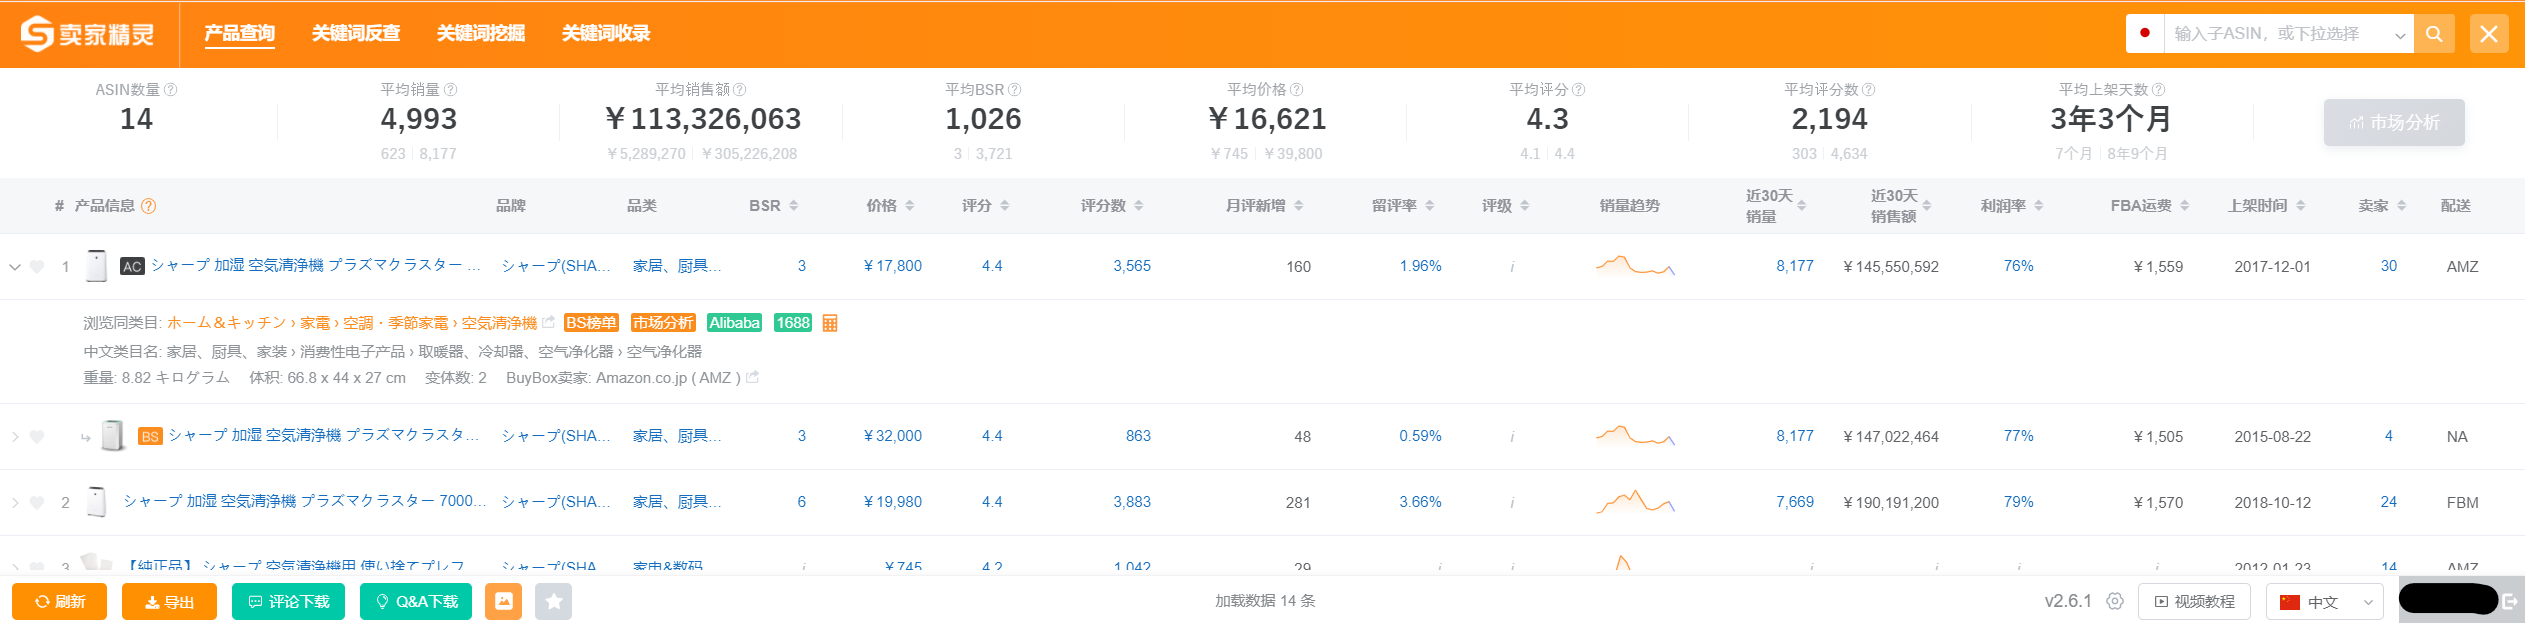The height and width of the screenshot is (623, 2525).
Task: View sales trend chart for row 1
Action: [1635, 266]
